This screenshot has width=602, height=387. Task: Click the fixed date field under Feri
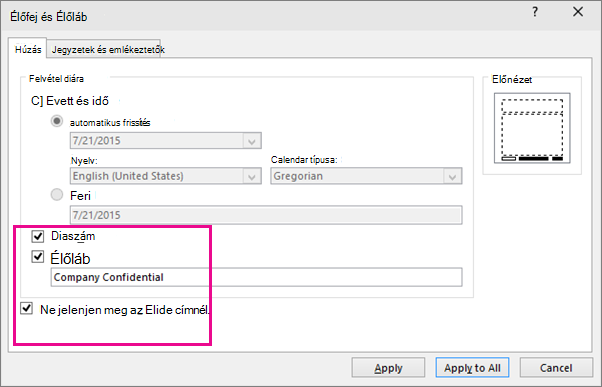[x=266, y=215]
